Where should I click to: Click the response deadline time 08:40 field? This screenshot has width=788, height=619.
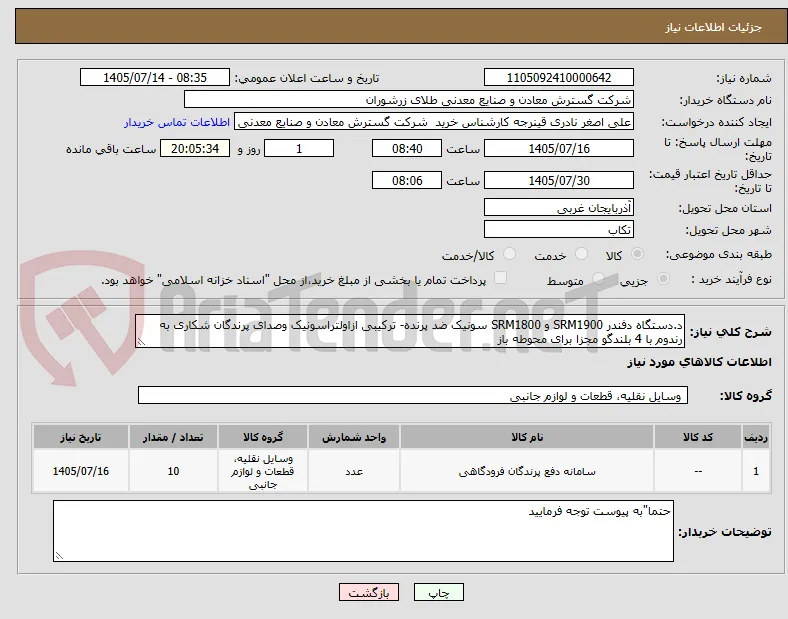point(407,149)
